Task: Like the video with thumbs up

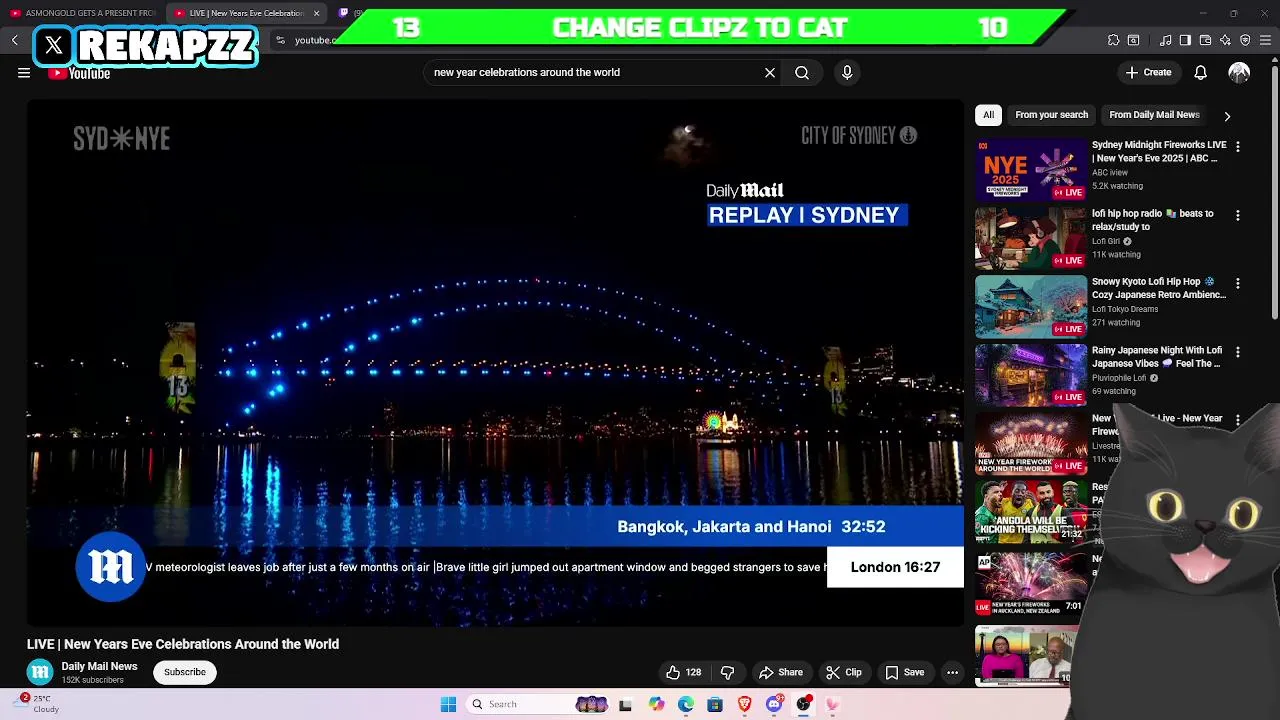Action: pos(684,672)
